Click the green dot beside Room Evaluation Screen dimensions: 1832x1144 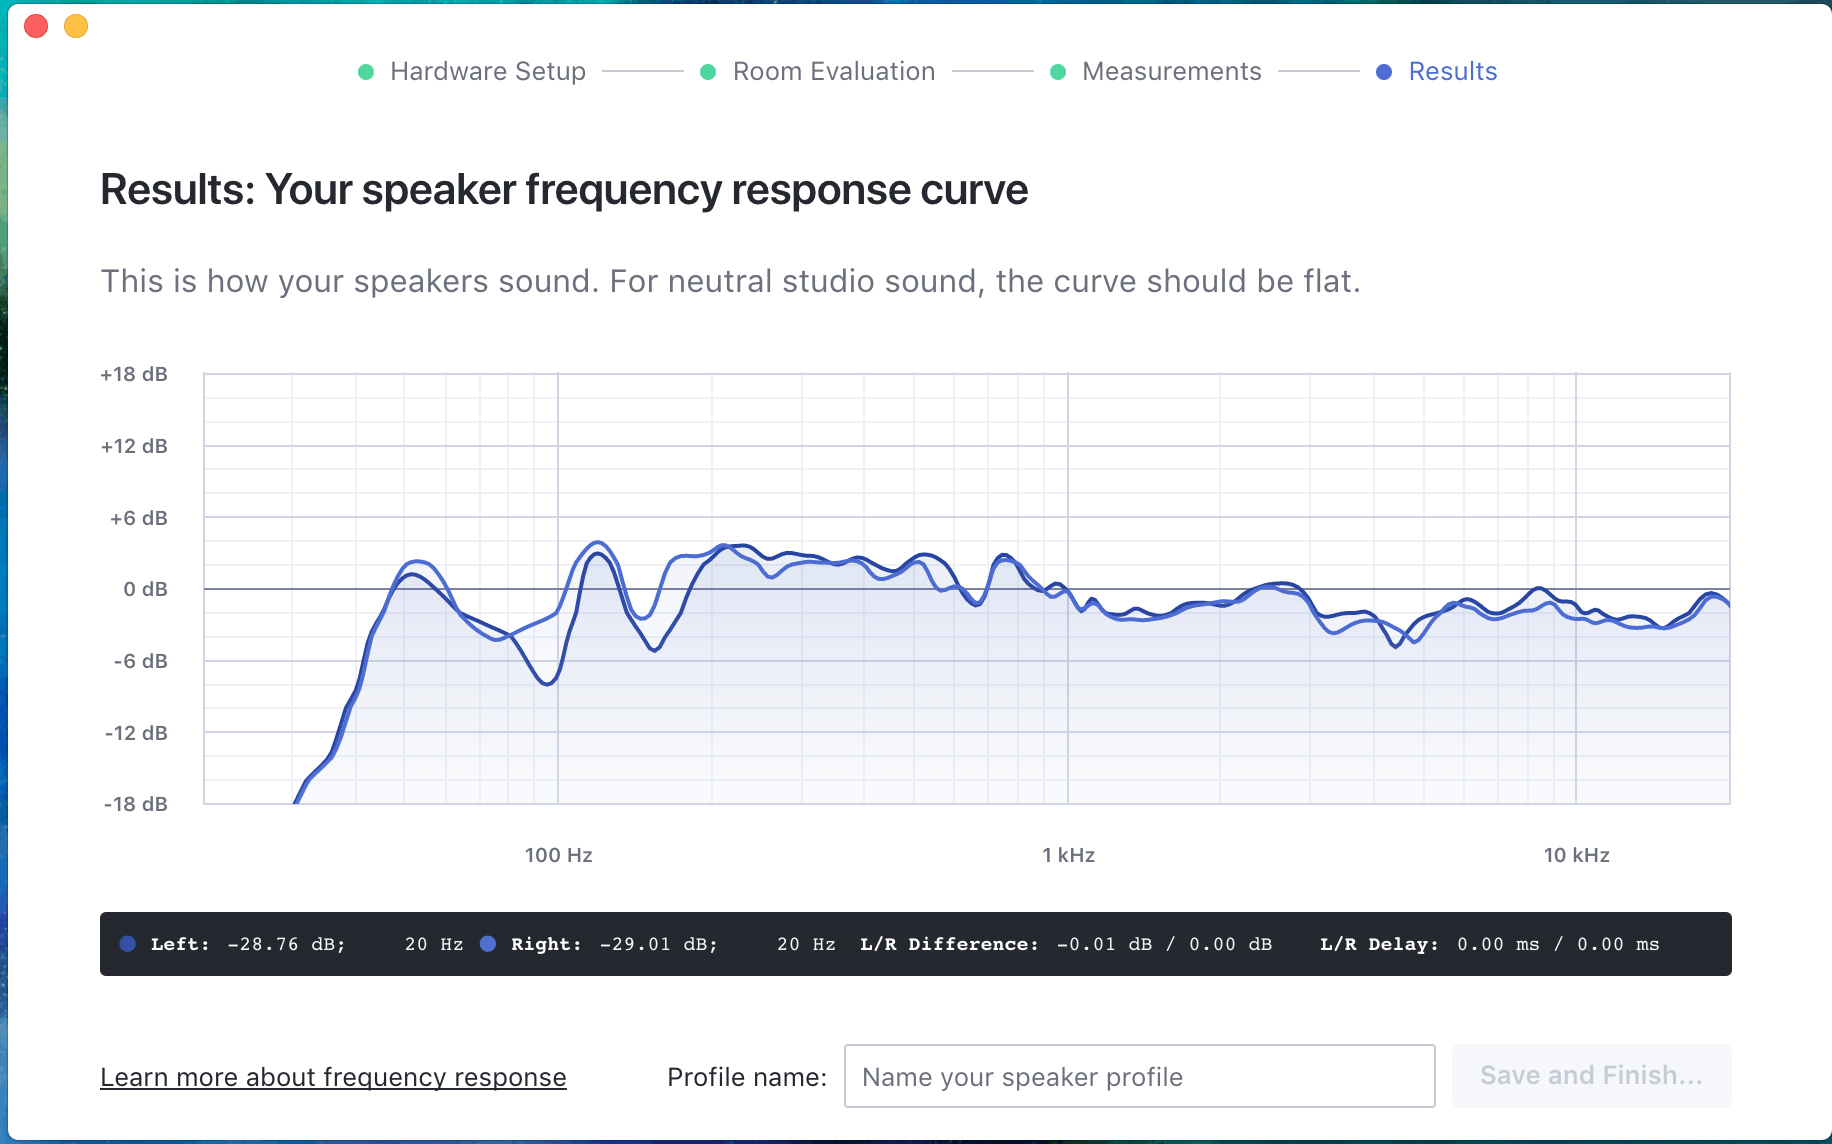708,72
